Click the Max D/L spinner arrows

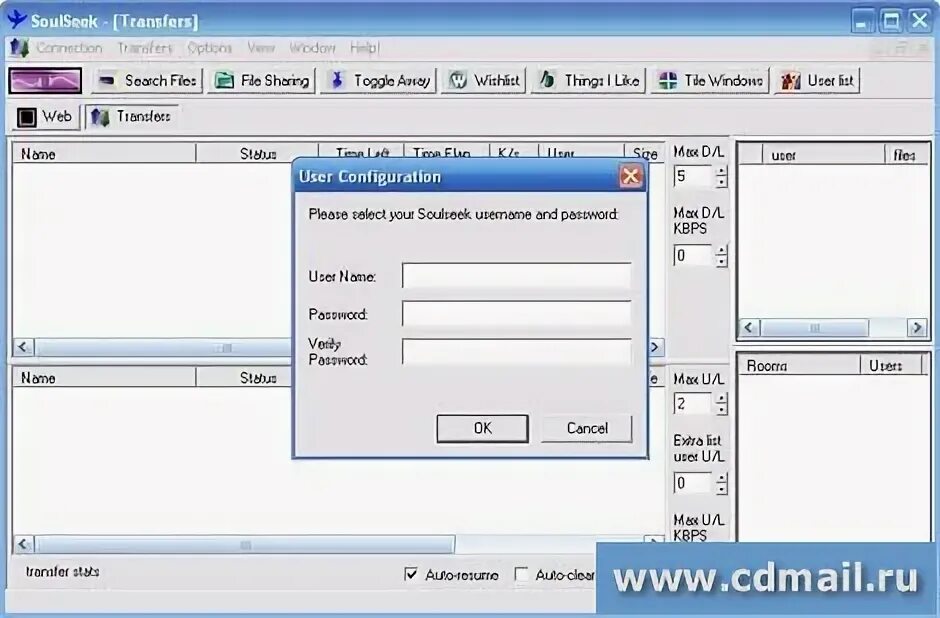(721, 176)
